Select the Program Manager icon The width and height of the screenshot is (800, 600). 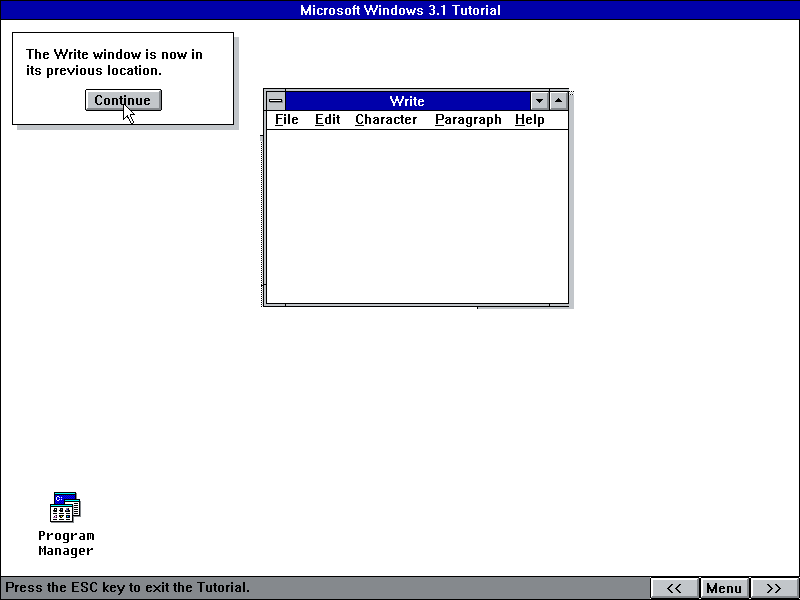pos(65,507)
